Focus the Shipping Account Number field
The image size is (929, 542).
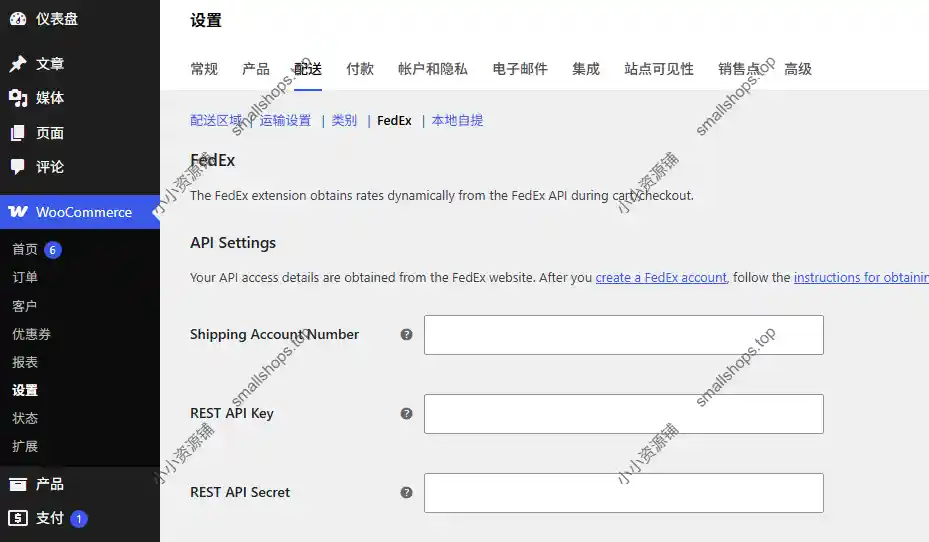click(624, 335)
